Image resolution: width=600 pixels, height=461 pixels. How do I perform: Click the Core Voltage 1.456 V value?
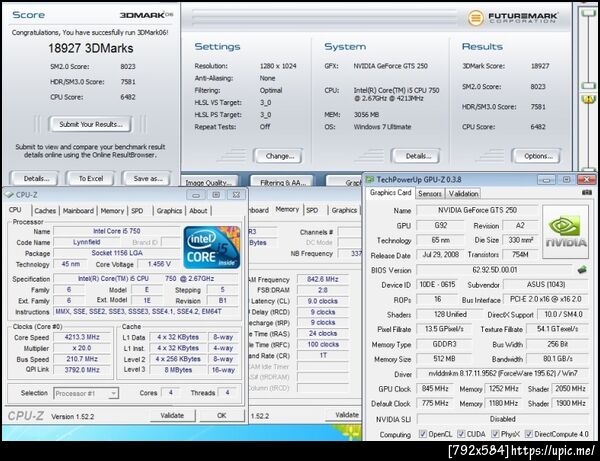pos(159,264)
